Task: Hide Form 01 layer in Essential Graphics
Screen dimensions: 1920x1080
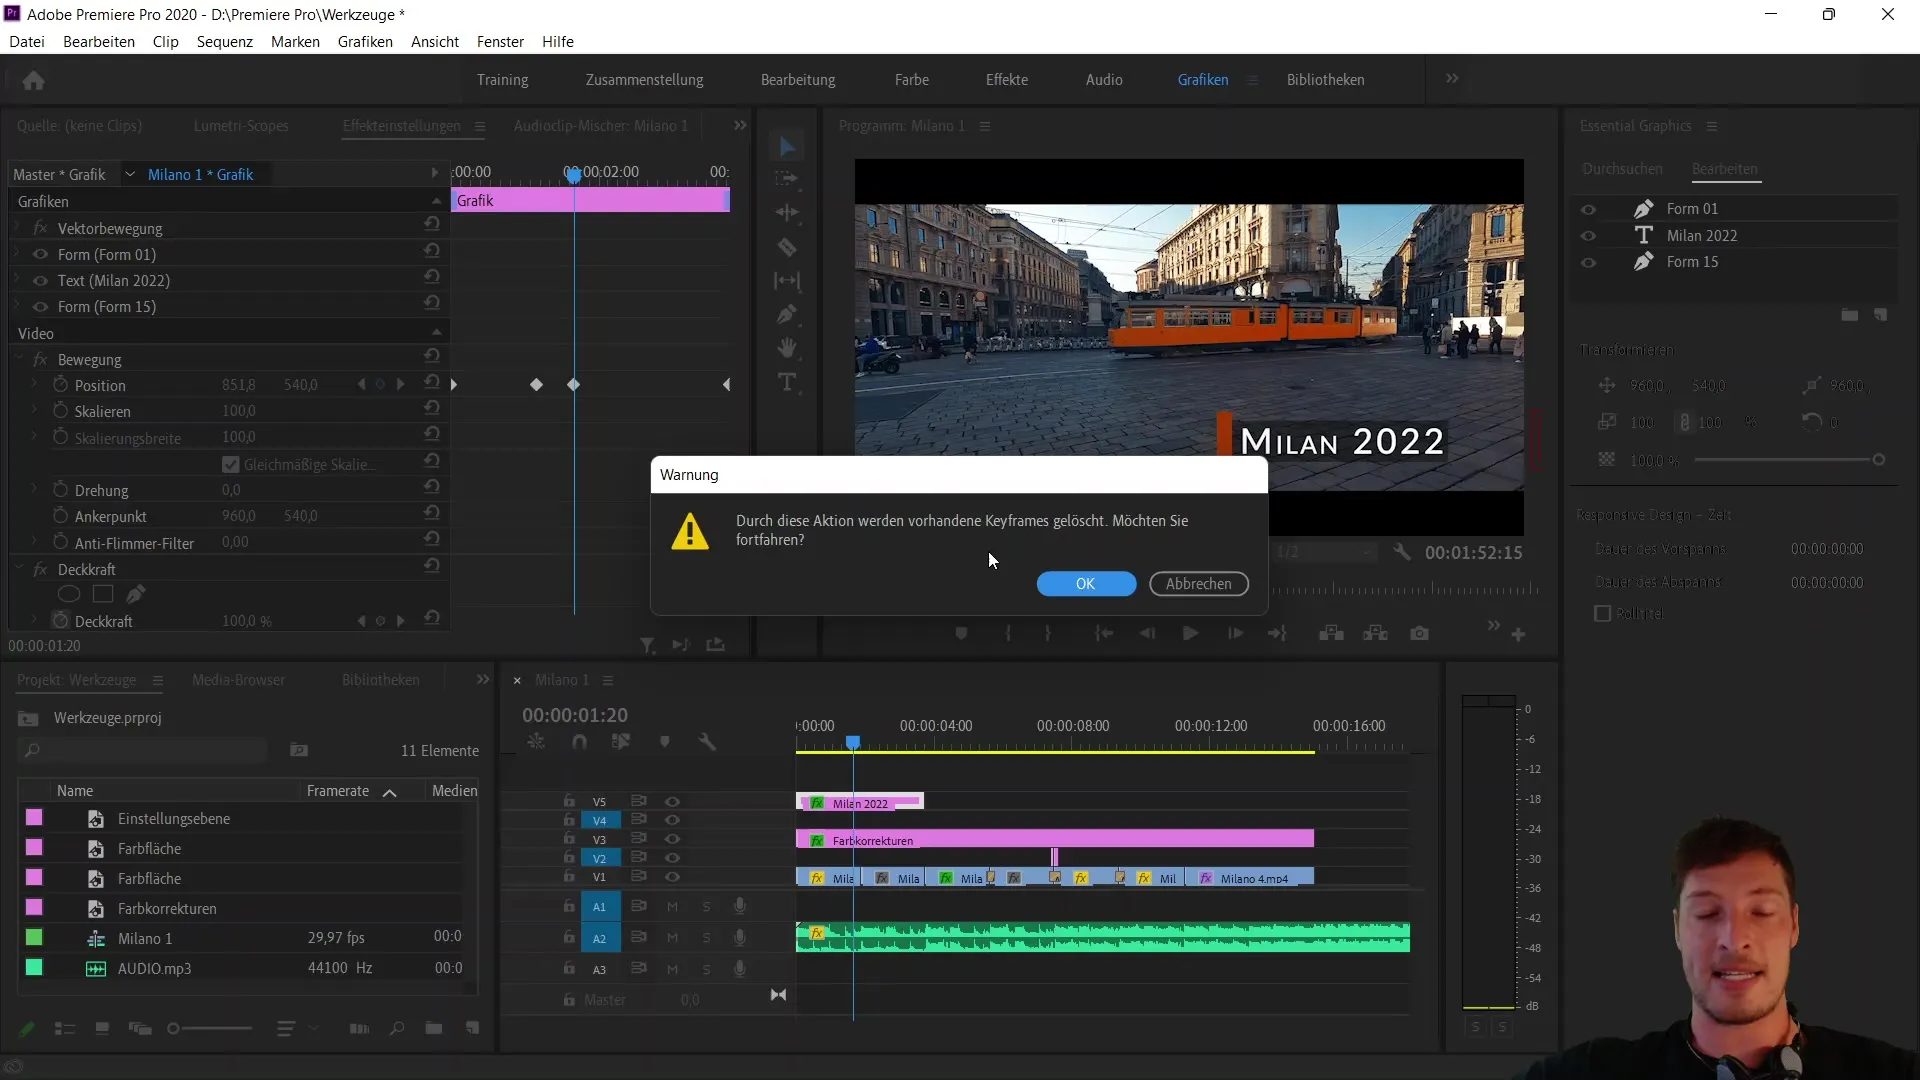Action: coord(1588,209)
